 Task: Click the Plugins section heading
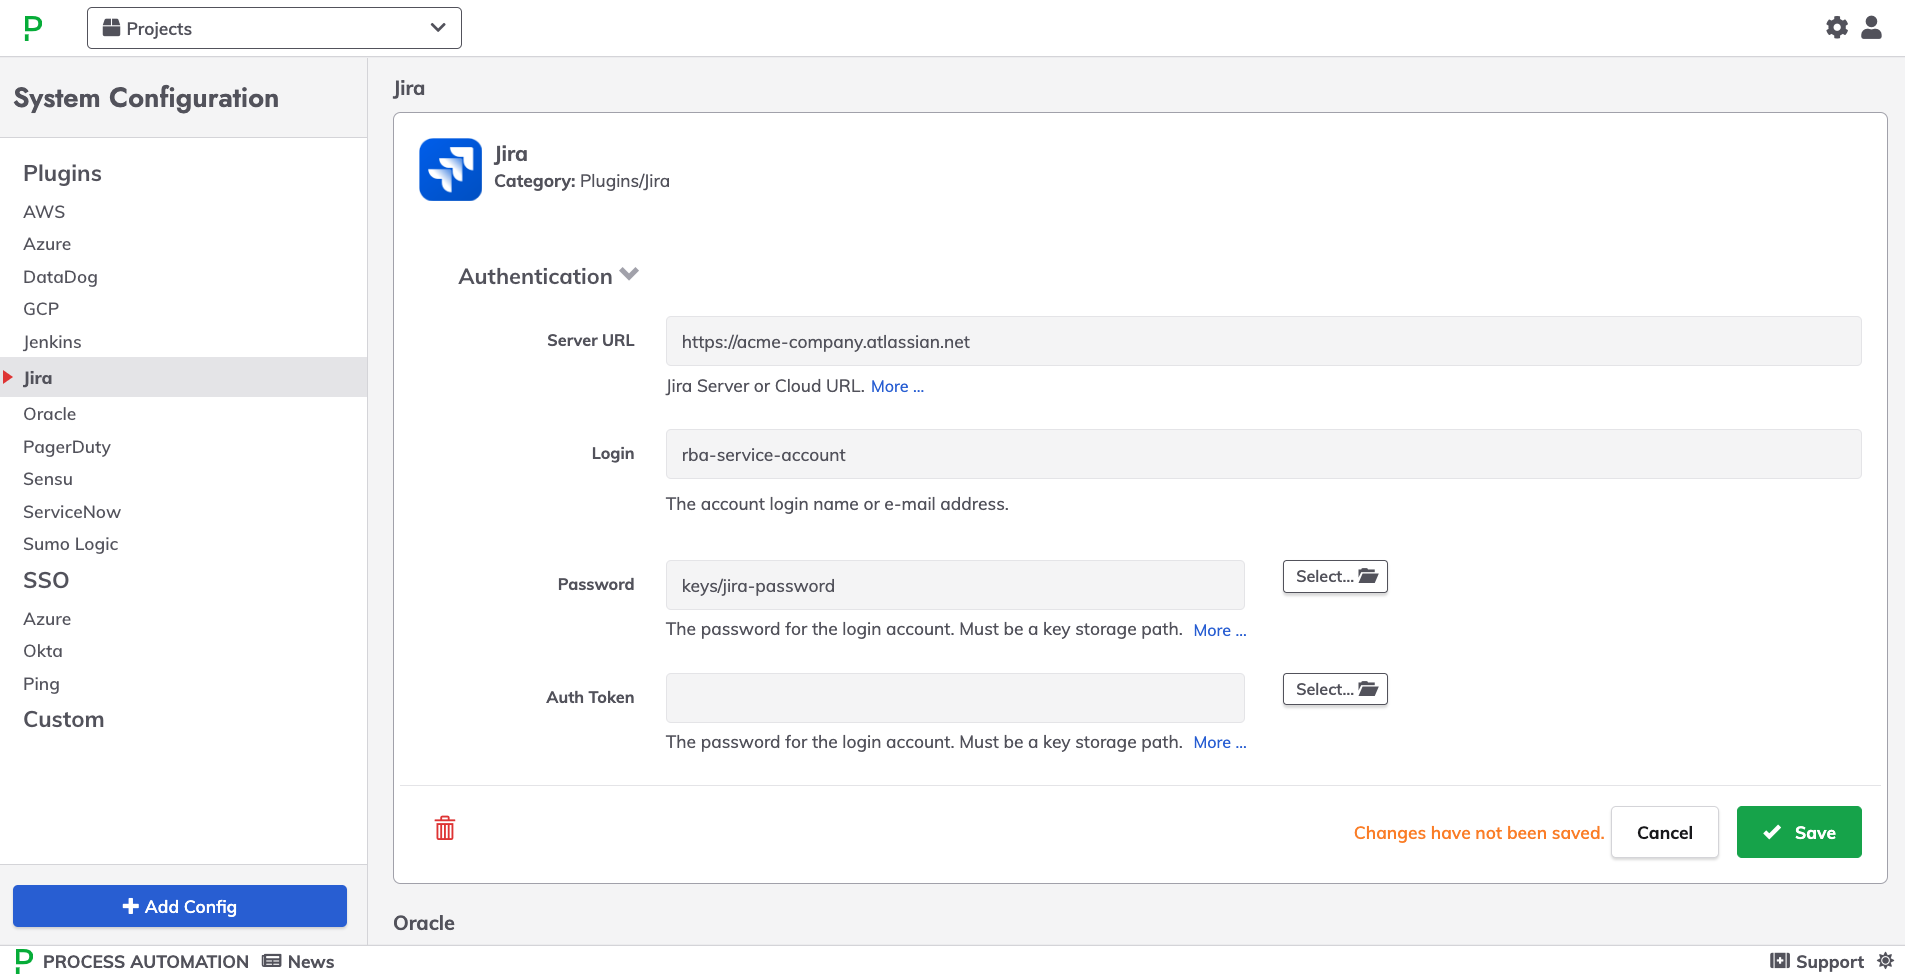coord(62,173)
